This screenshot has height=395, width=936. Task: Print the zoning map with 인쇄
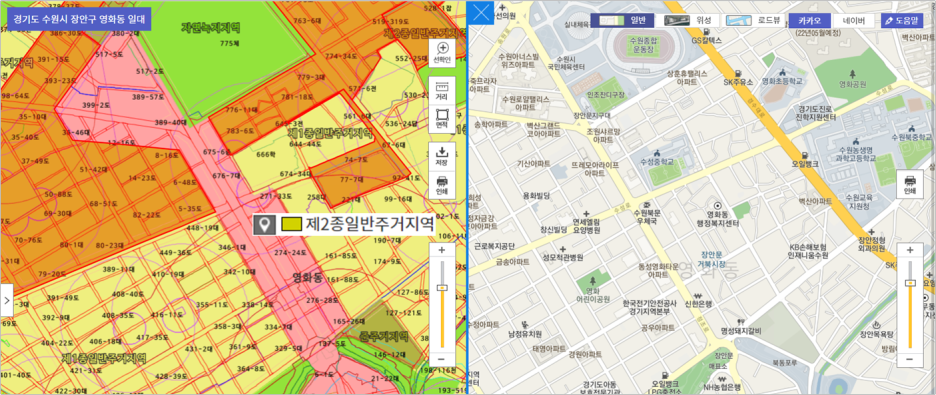pos(442,185)
